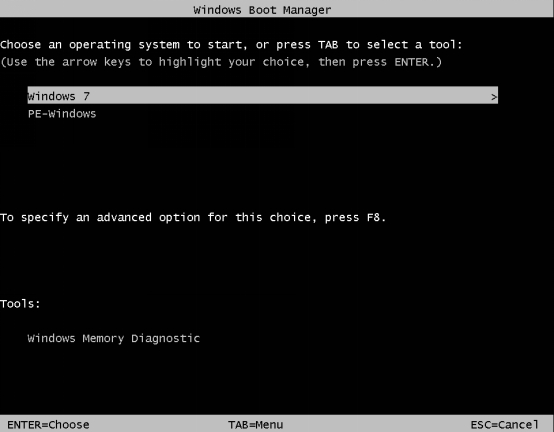This screenshot has width=554, height=432.
Task: Click the Tools: section label
Action: point(20,304)
